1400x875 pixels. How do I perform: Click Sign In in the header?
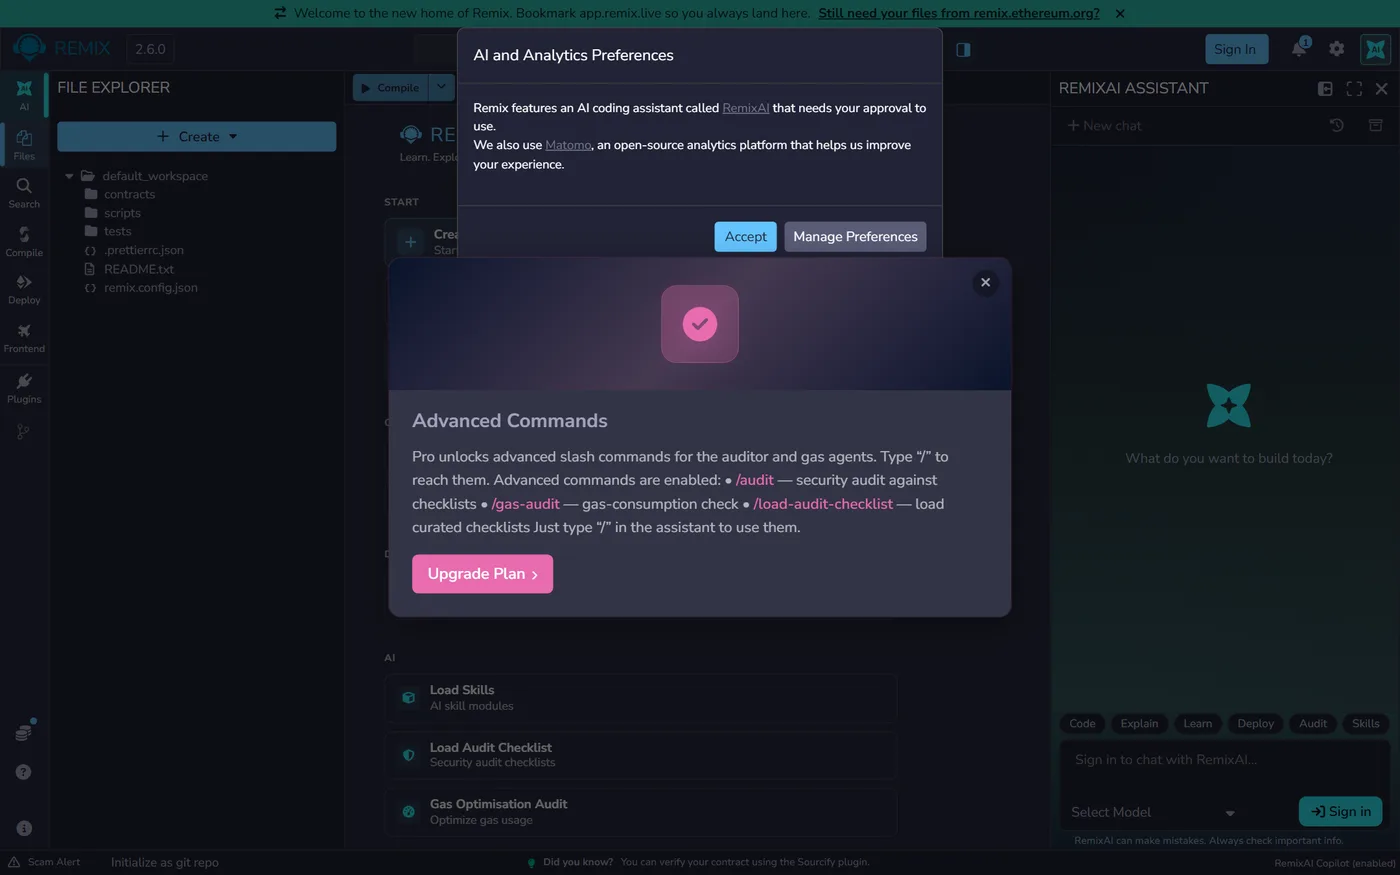(1236, 49)
